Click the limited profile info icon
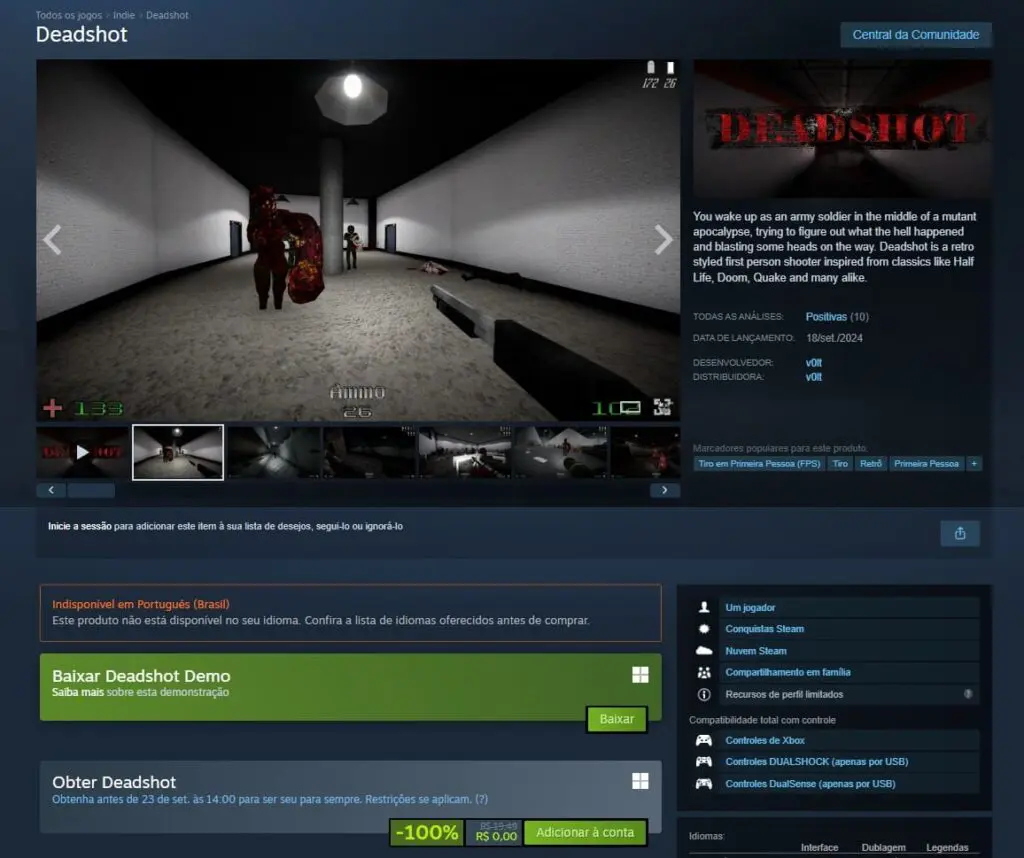Image resolution: width=1024 pixels, height=858 pixels. pyautogui.click(x=704, y=694)
